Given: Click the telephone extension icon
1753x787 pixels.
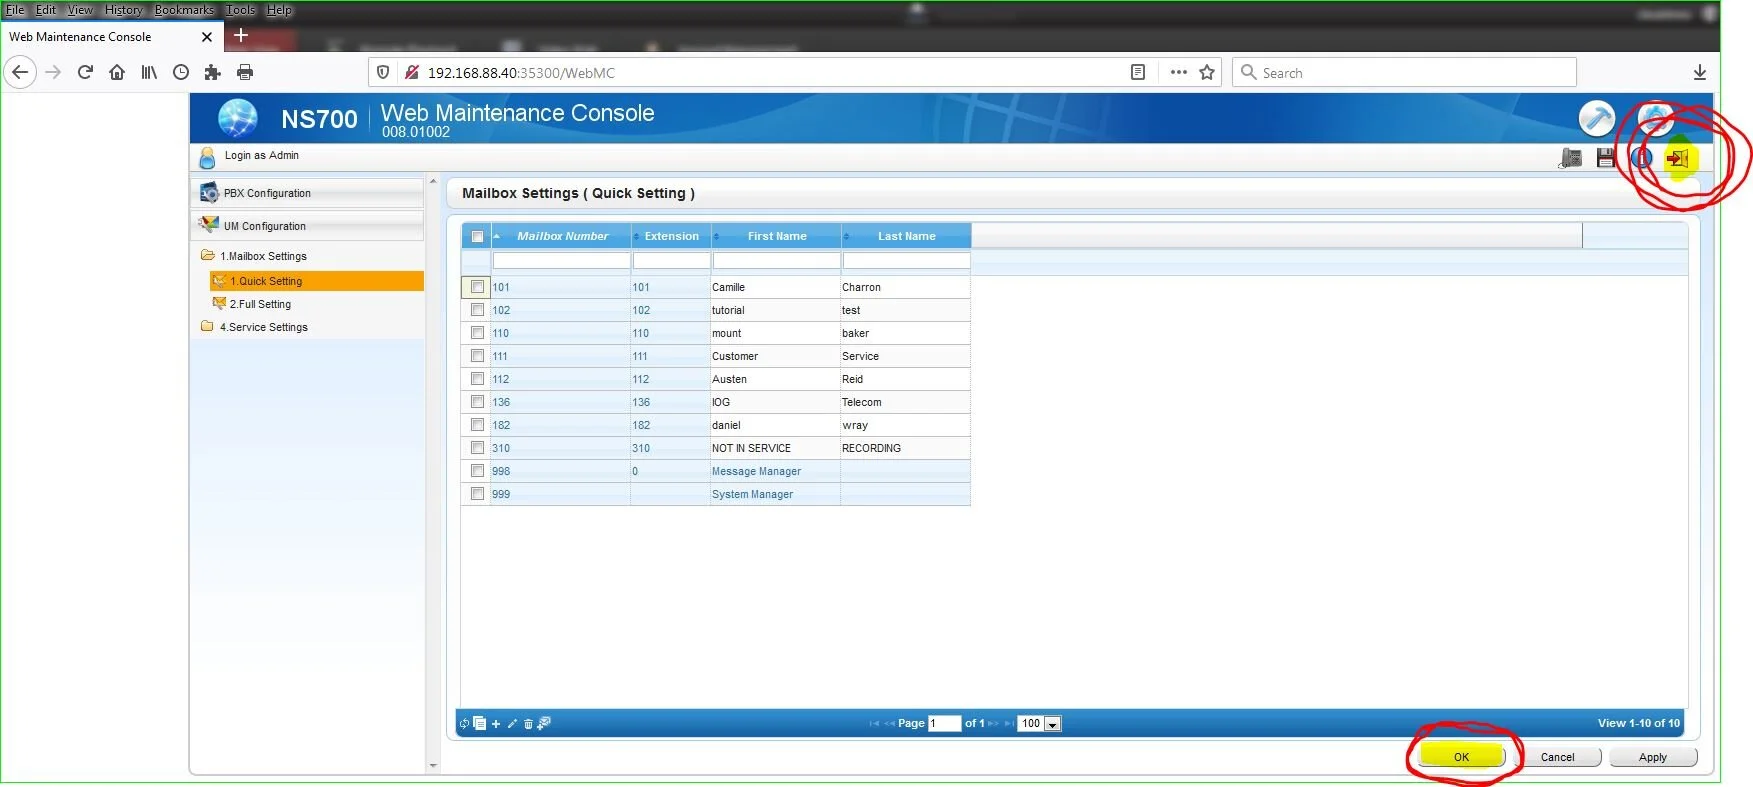Looking at the screenshot, I should point(1570,158).
